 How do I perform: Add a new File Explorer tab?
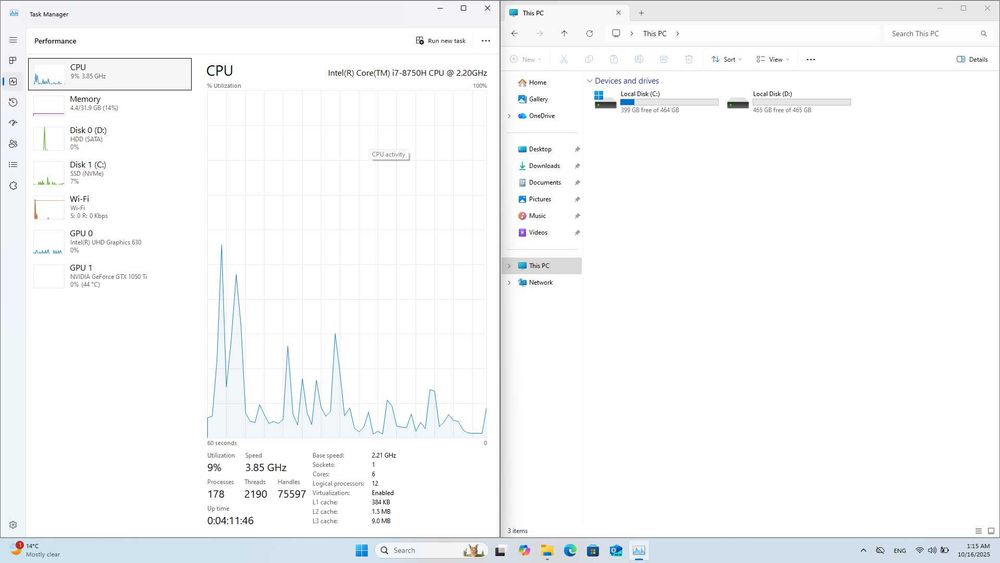point(641,13)
